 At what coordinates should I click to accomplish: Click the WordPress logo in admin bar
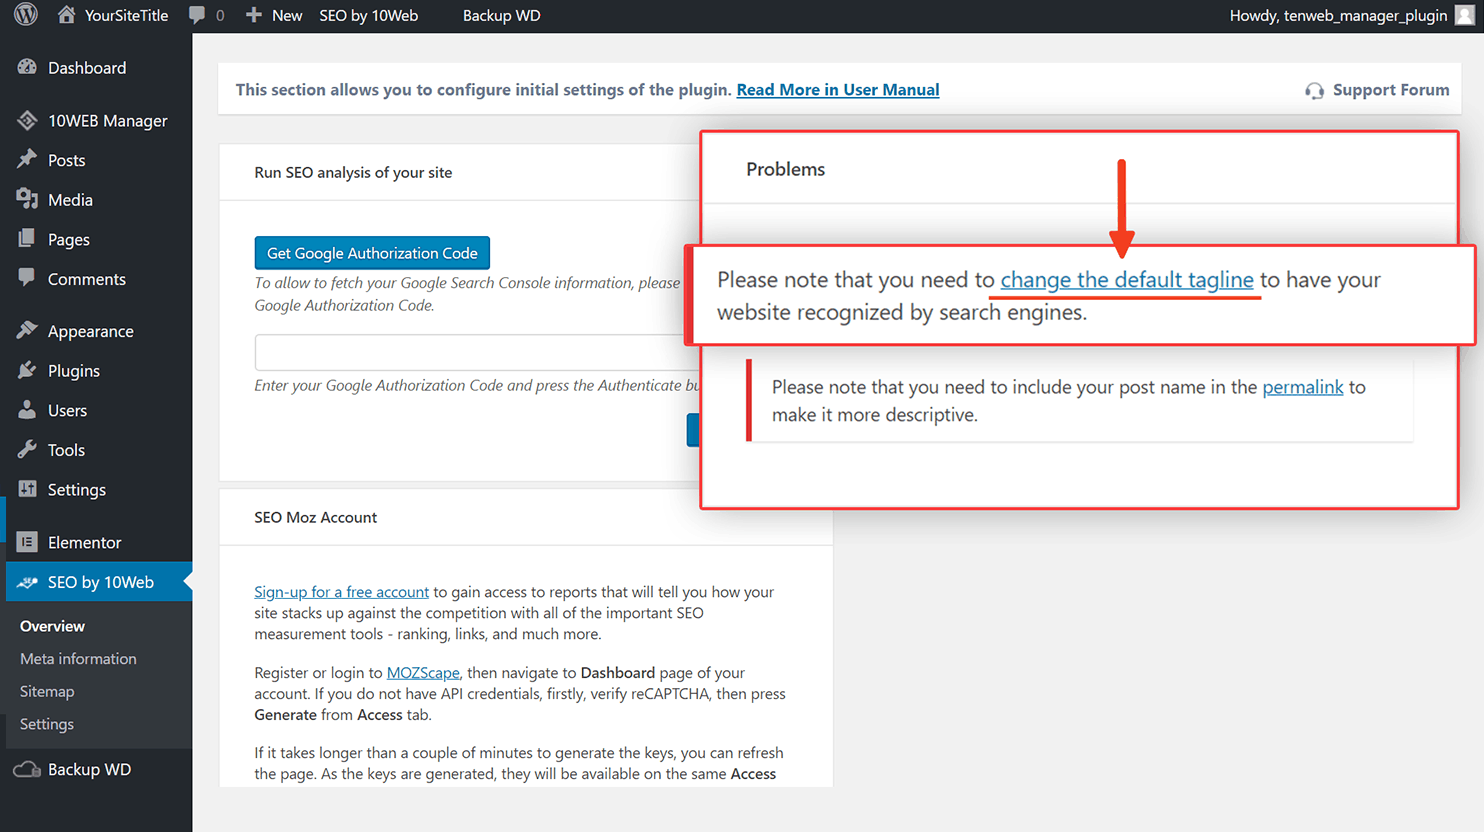coord(26,15)
